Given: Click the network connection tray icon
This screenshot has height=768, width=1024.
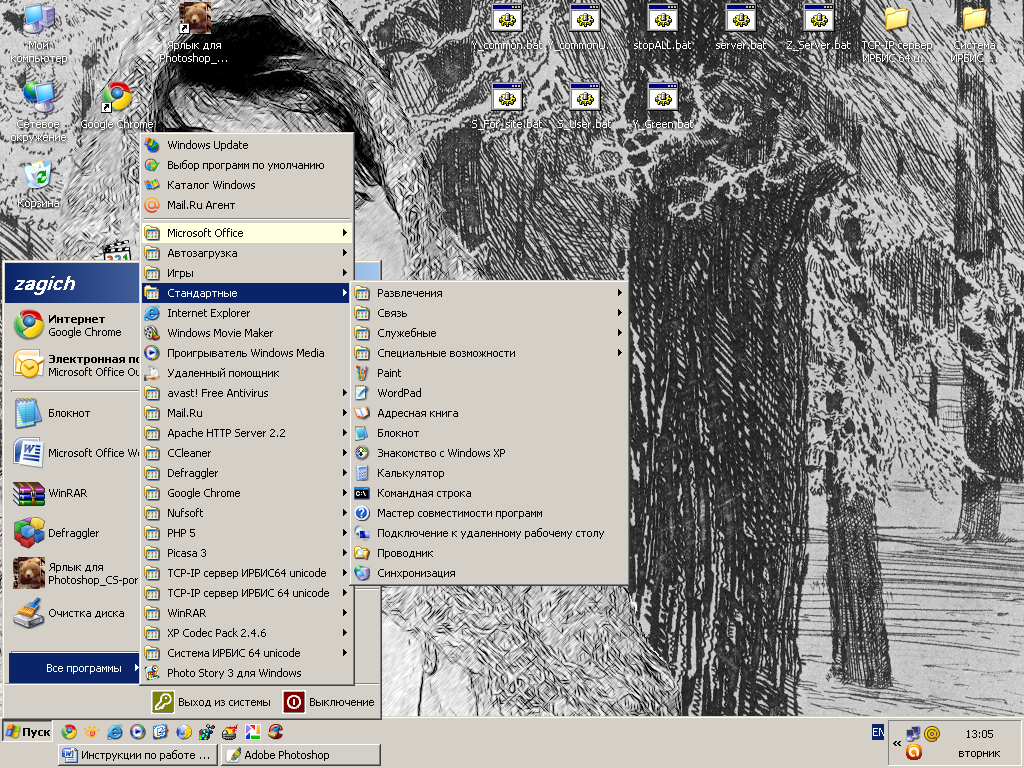Looking at the screenshot, I should [913, 734].
